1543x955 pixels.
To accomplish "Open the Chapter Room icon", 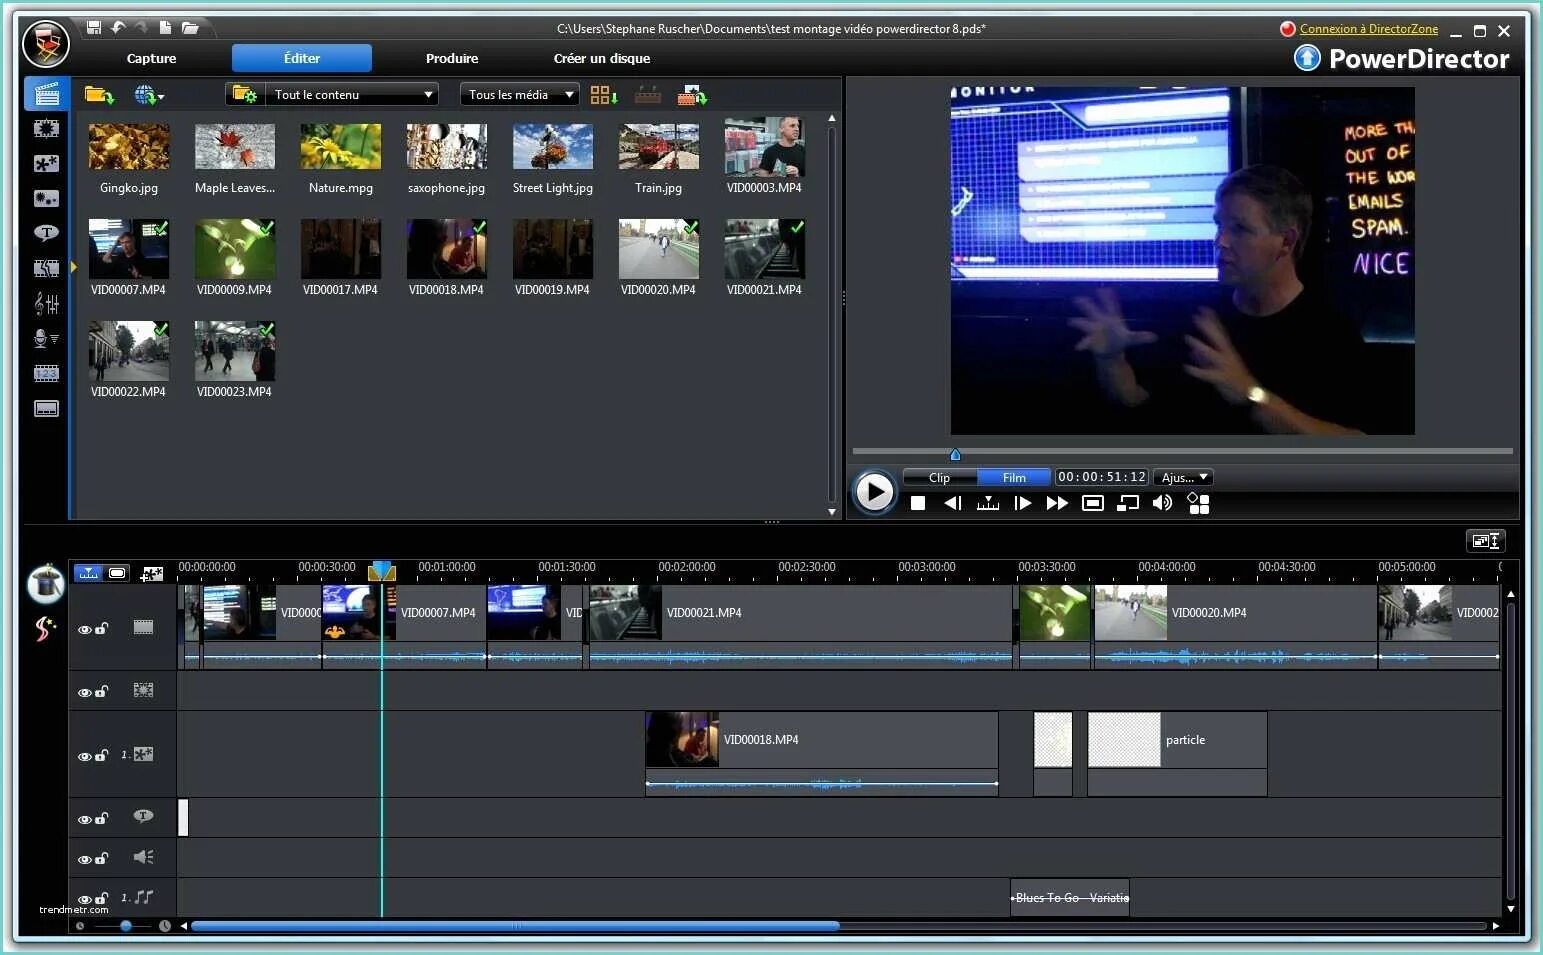I will click(x=46, y=374).
